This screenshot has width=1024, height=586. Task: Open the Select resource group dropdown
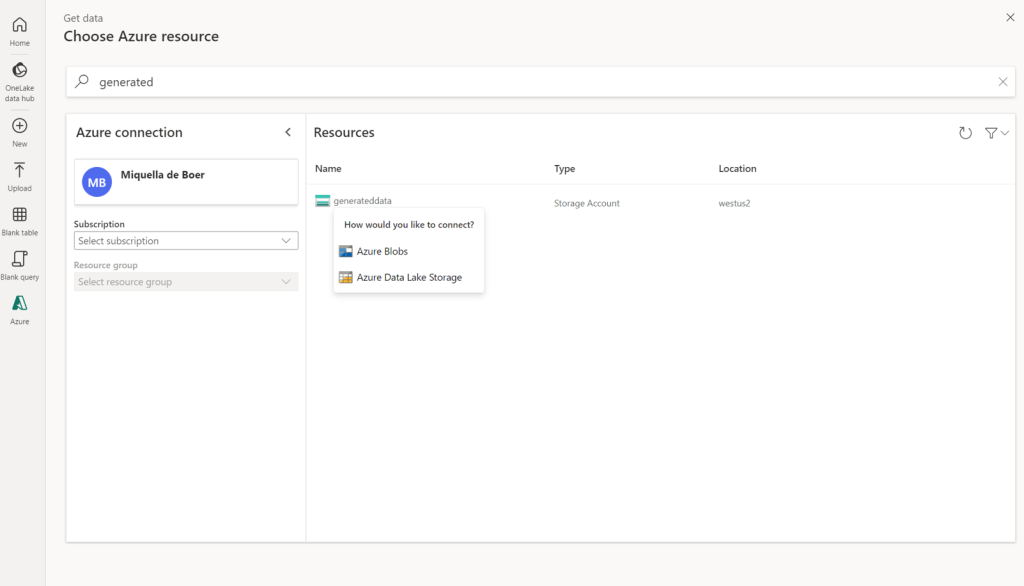186,282
